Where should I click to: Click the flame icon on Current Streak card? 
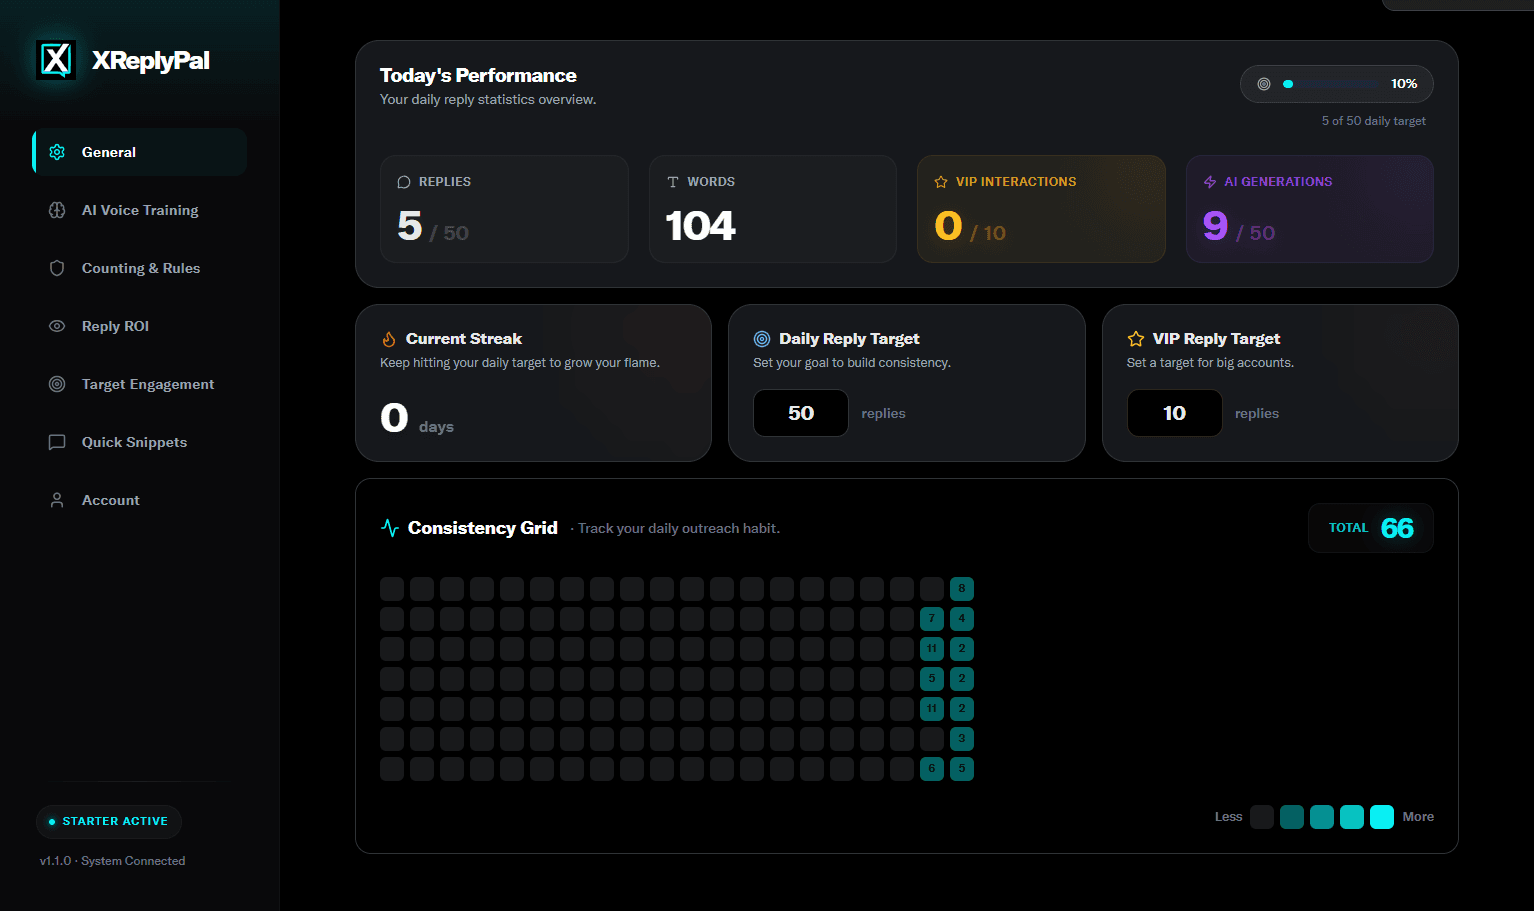point(389,338)
